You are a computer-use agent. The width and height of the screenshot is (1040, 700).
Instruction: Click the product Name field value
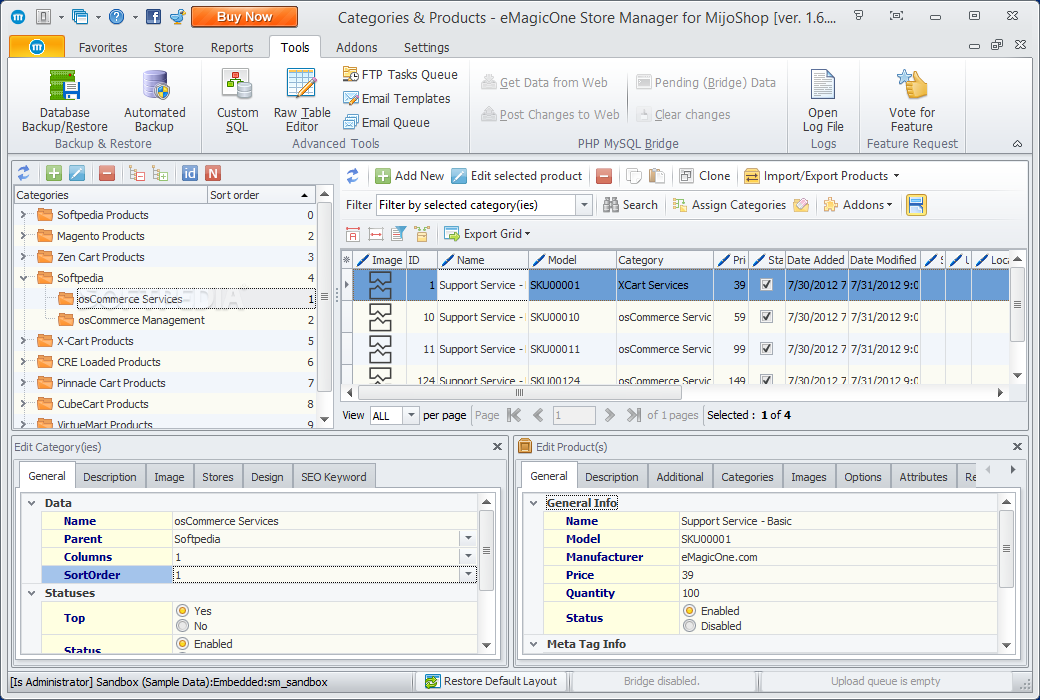click(x=838, y=521)
